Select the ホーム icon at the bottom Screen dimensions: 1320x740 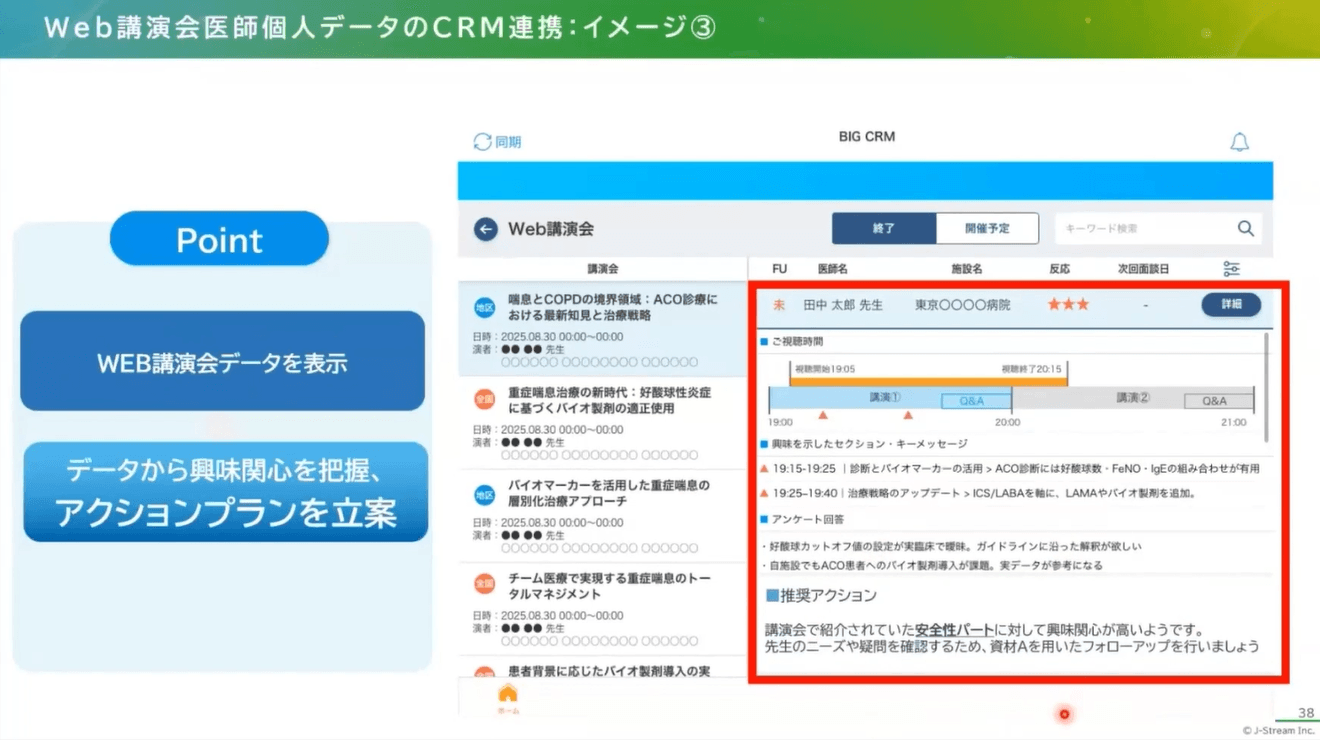508,693
